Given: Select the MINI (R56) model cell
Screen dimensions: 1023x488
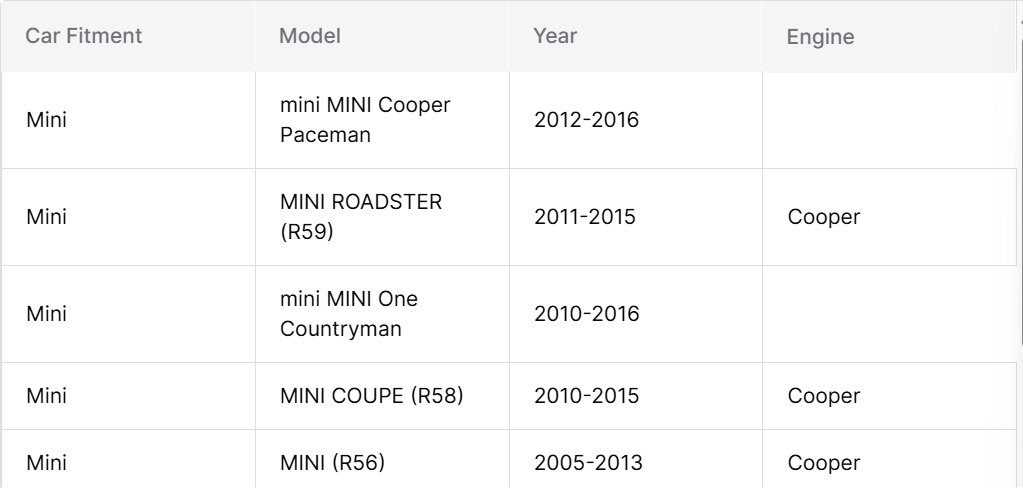Looking at the screenshot, I should pos(382,459).
